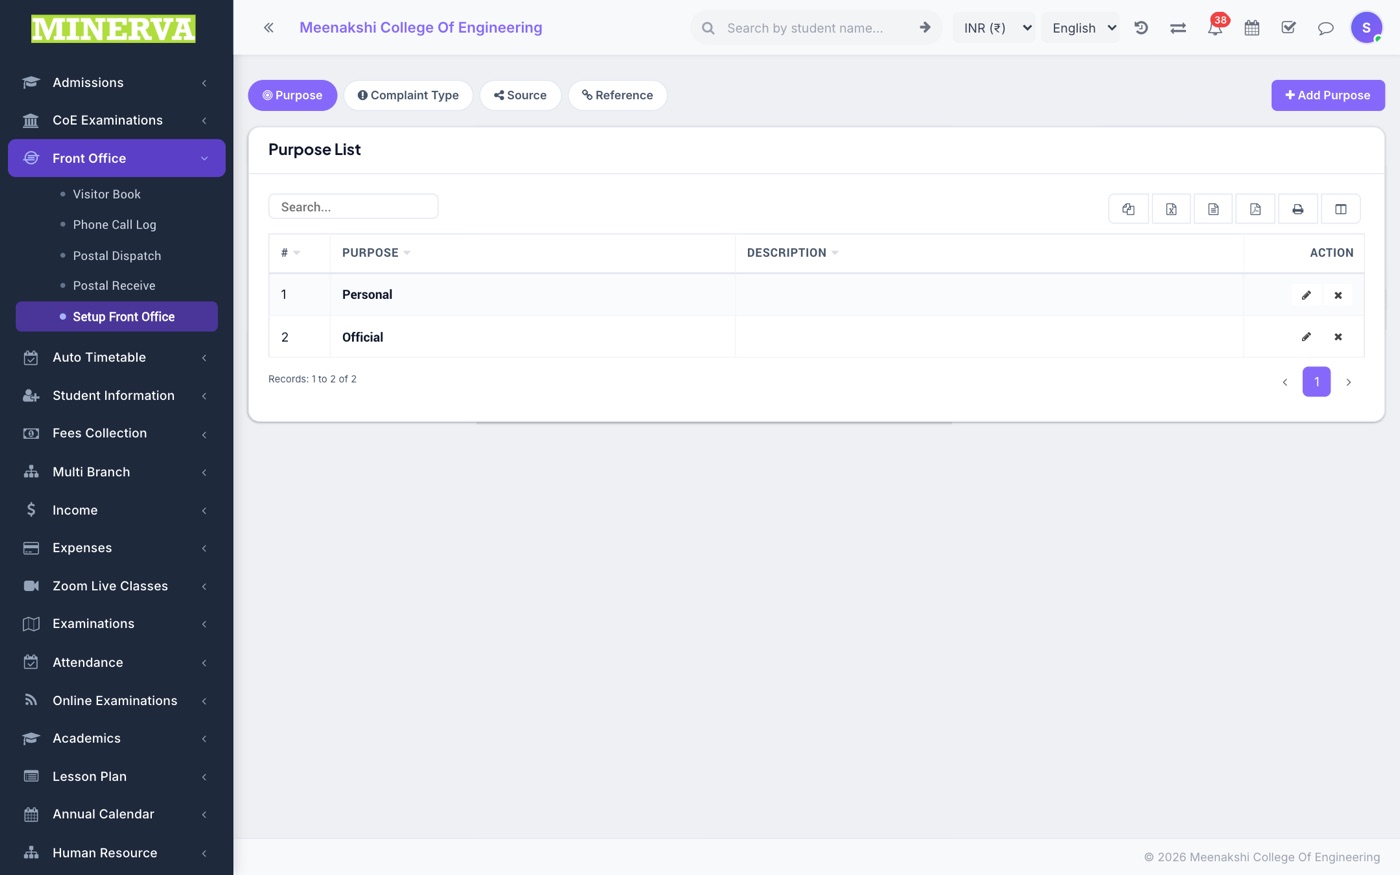Click the Zoom Live Classes camera icon
Viewport: 1400px width, 875px height.
(31, 586)
